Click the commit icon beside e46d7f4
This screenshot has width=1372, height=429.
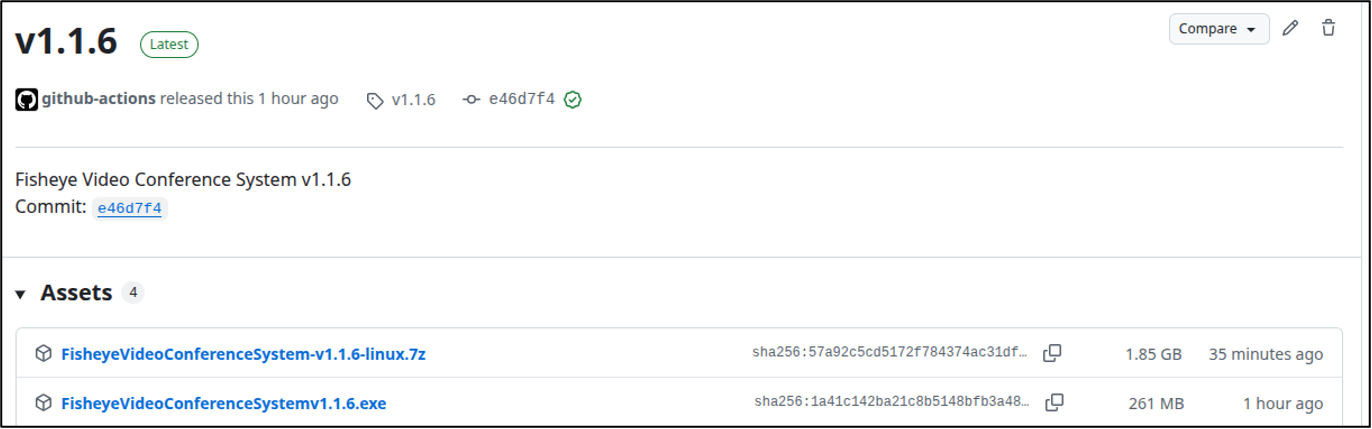pyautogui.click(x=472, y=100)
